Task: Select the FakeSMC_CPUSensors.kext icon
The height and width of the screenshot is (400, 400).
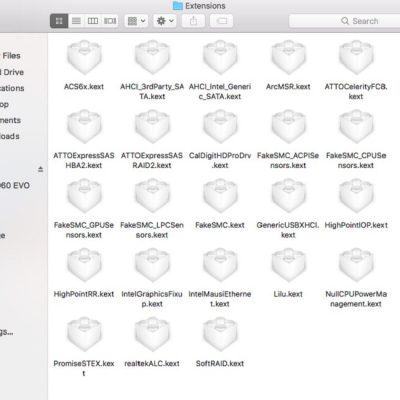Action: [x=356, y=127]
